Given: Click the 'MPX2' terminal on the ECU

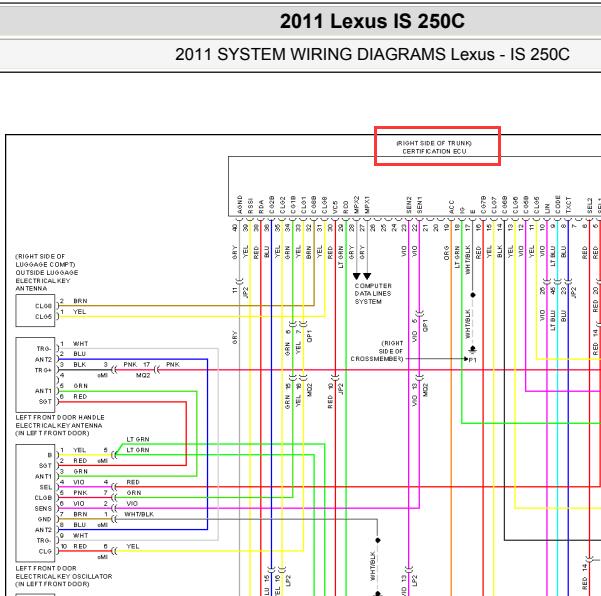Looking at the screenshot, I should [356, 205].
